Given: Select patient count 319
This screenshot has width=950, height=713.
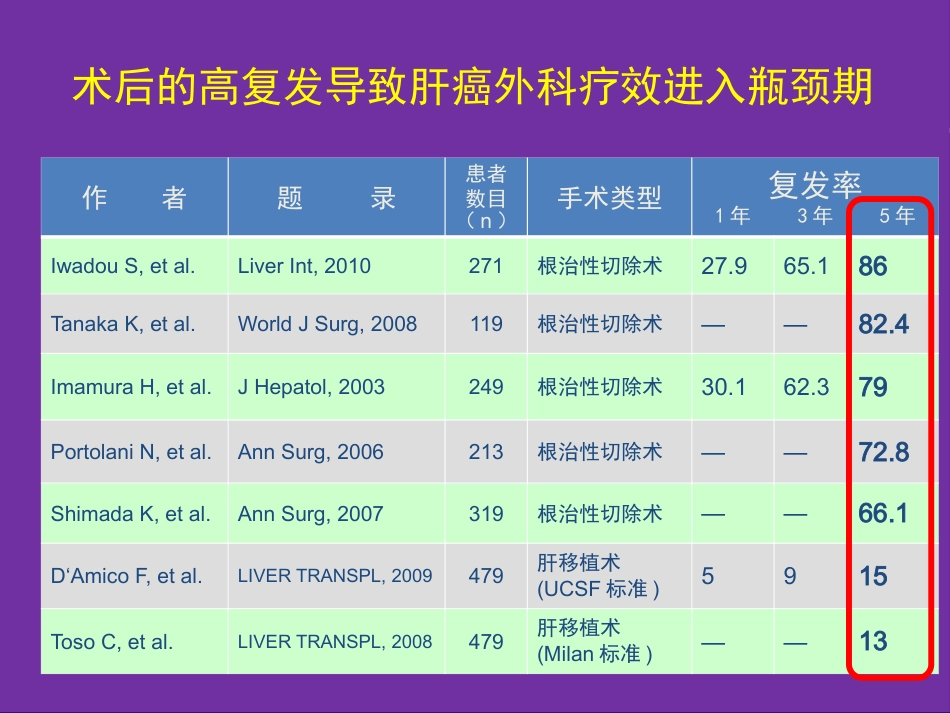Looking at the screenshot, I should [x=486, y=514].
